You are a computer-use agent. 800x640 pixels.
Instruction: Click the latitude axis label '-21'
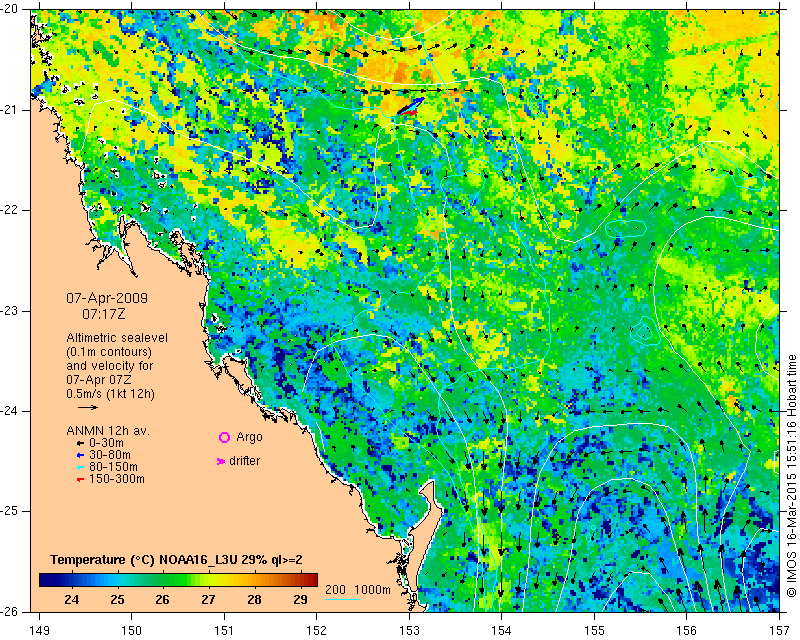[9, 110]
